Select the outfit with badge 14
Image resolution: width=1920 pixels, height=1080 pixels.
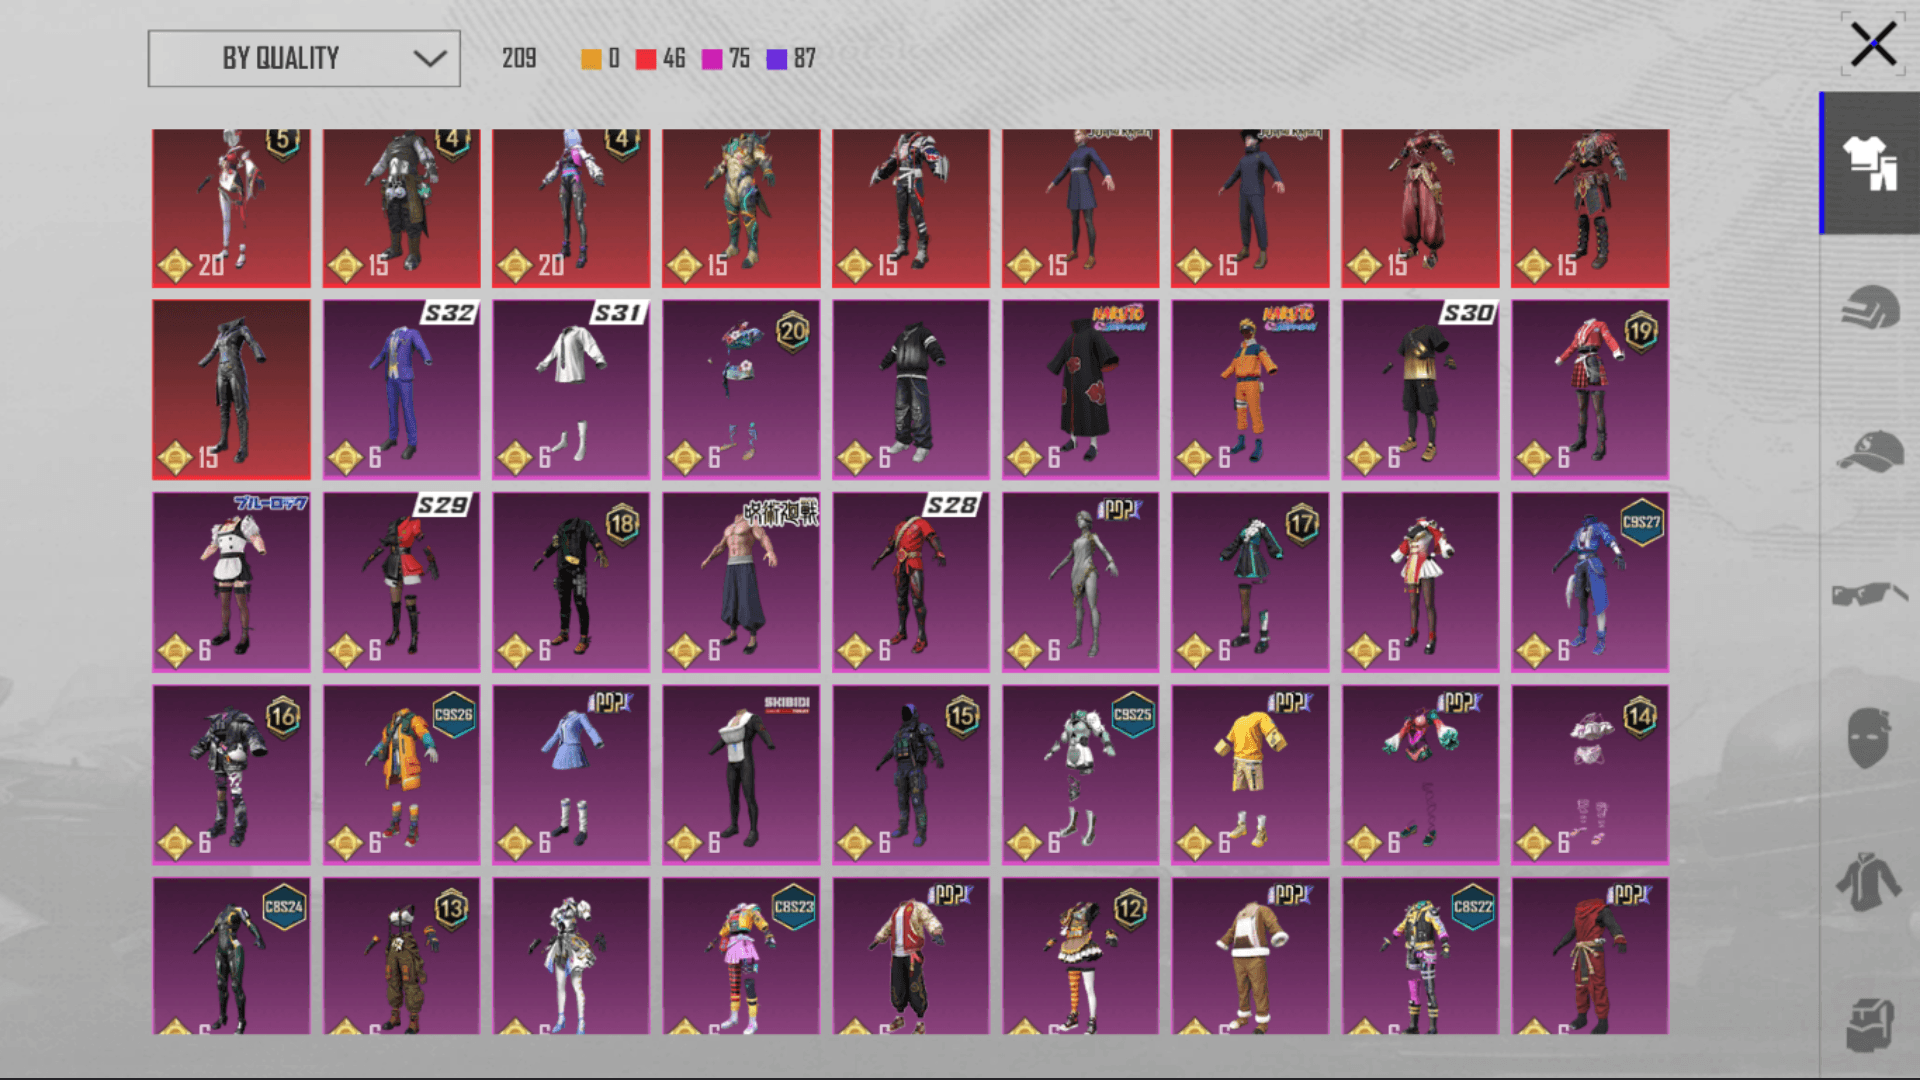1590,774
